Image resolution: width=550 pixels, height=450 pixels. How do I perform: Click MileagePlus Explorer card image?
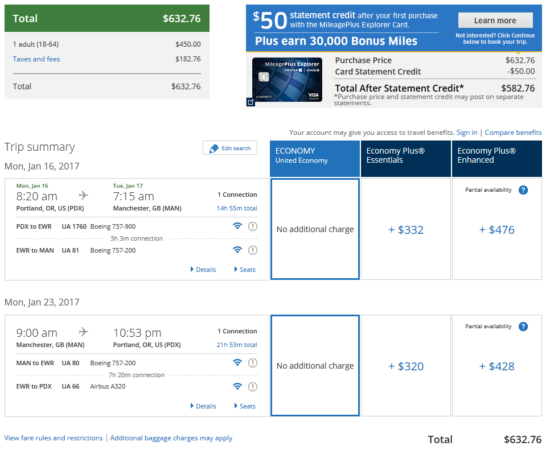click(x=287, y=80)
